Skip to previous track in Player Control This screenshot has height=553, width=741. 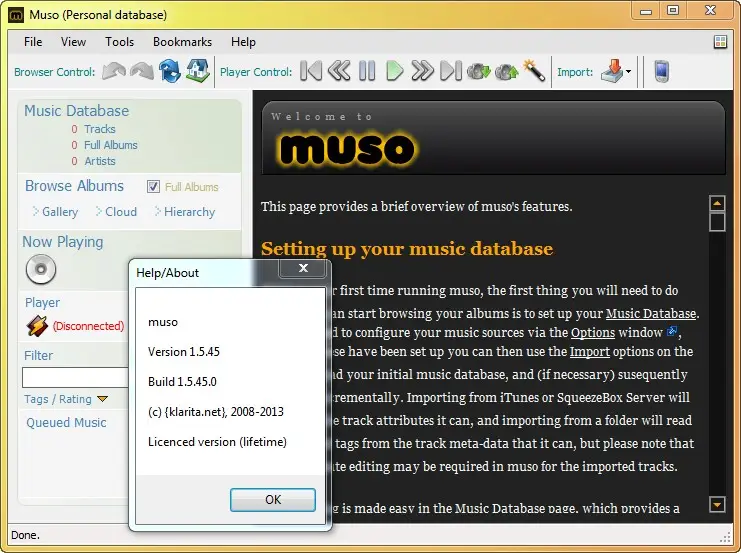[310, 71]
